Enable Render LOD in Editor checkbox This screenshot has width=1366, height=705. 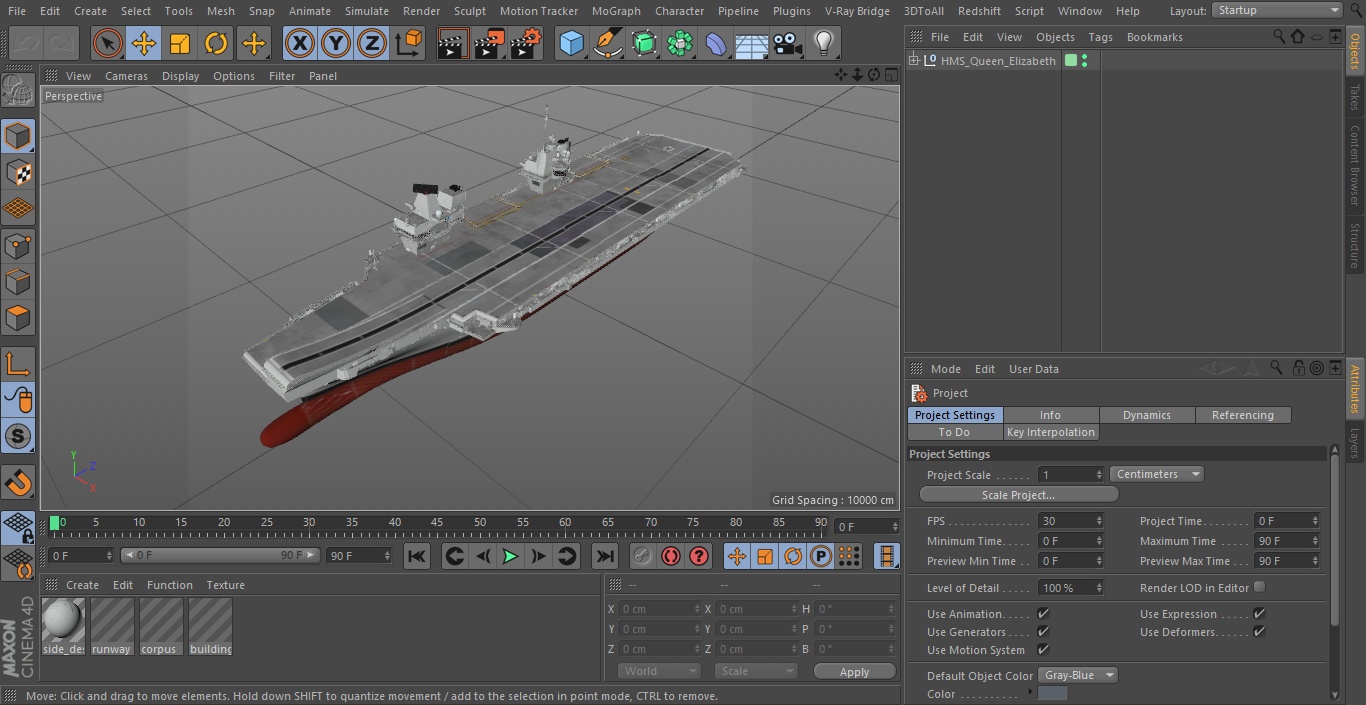[x=1259, y=587]
